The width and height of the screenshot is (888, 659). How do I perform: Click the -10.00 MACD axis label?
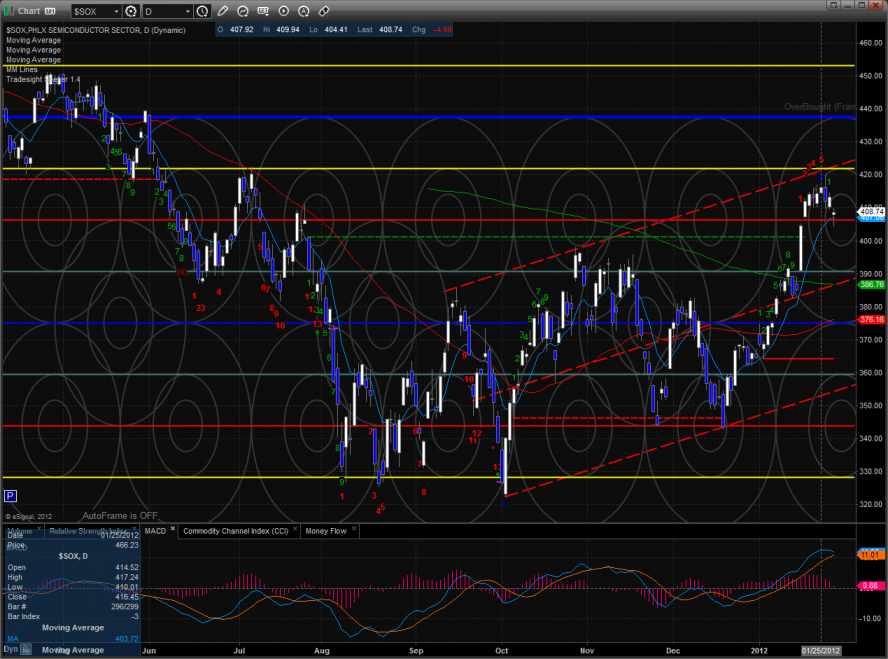click(870, 618)
